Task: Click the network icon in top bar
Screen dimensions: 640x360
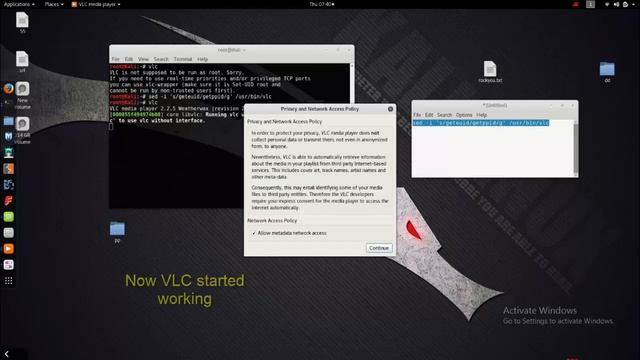Action: point(607,4)
